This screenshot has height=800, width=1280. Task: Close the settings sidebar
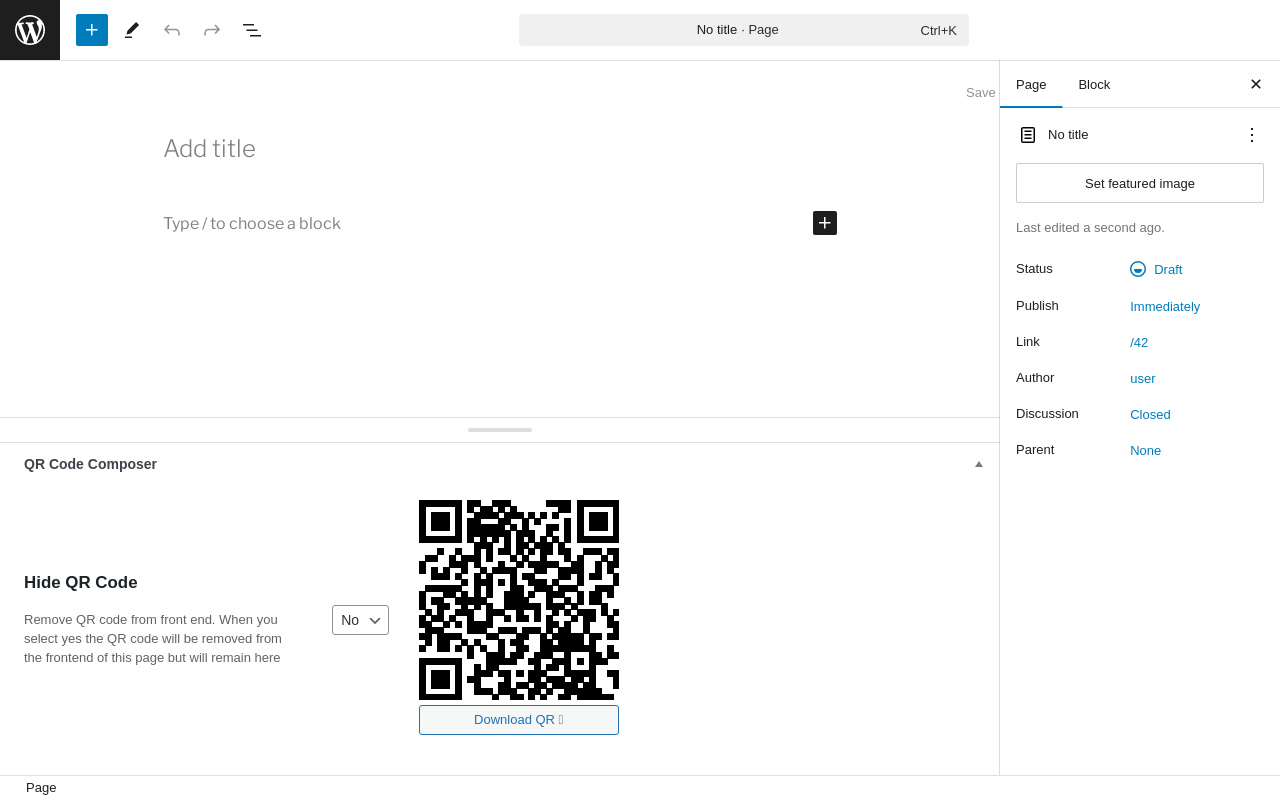[1256, 84]
